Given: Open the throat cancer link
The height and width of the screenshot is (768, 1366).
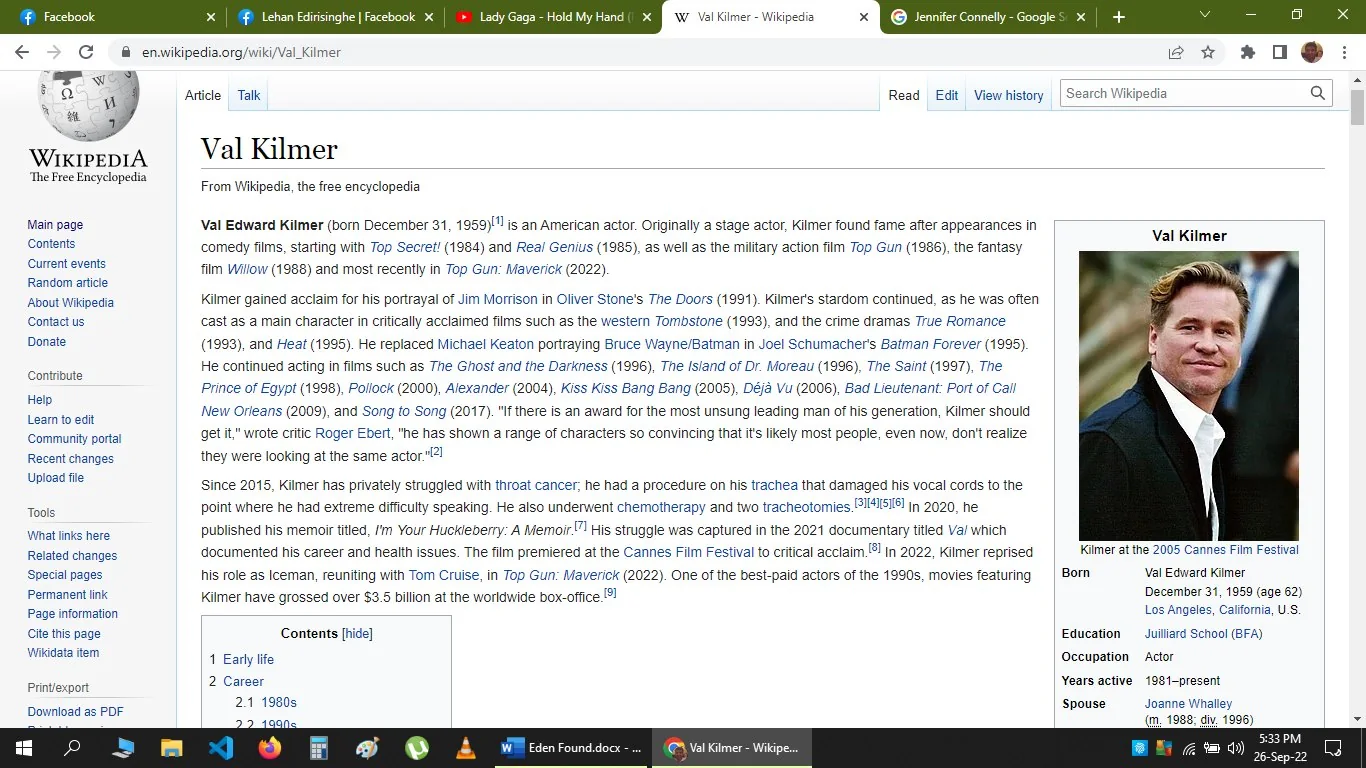Looking at the screenshot, I should (537, 485).
